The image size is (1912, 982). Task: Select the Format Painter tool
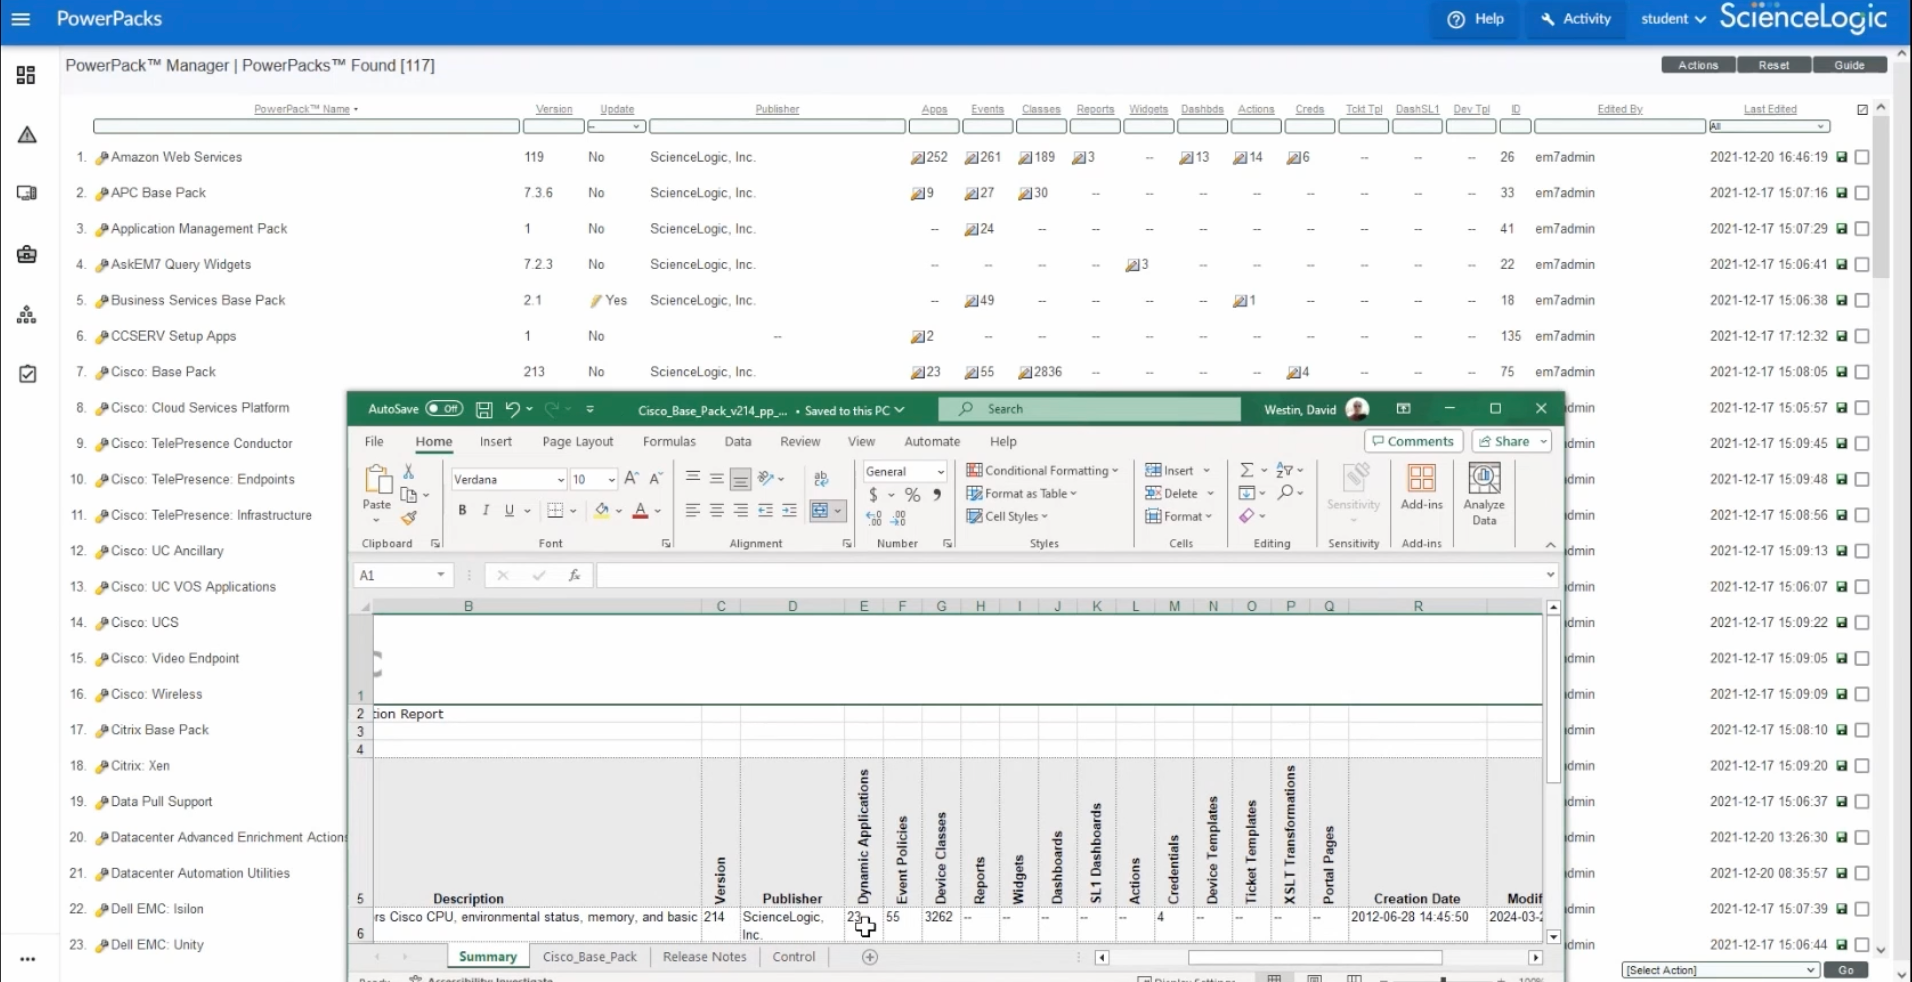point(409,518)
